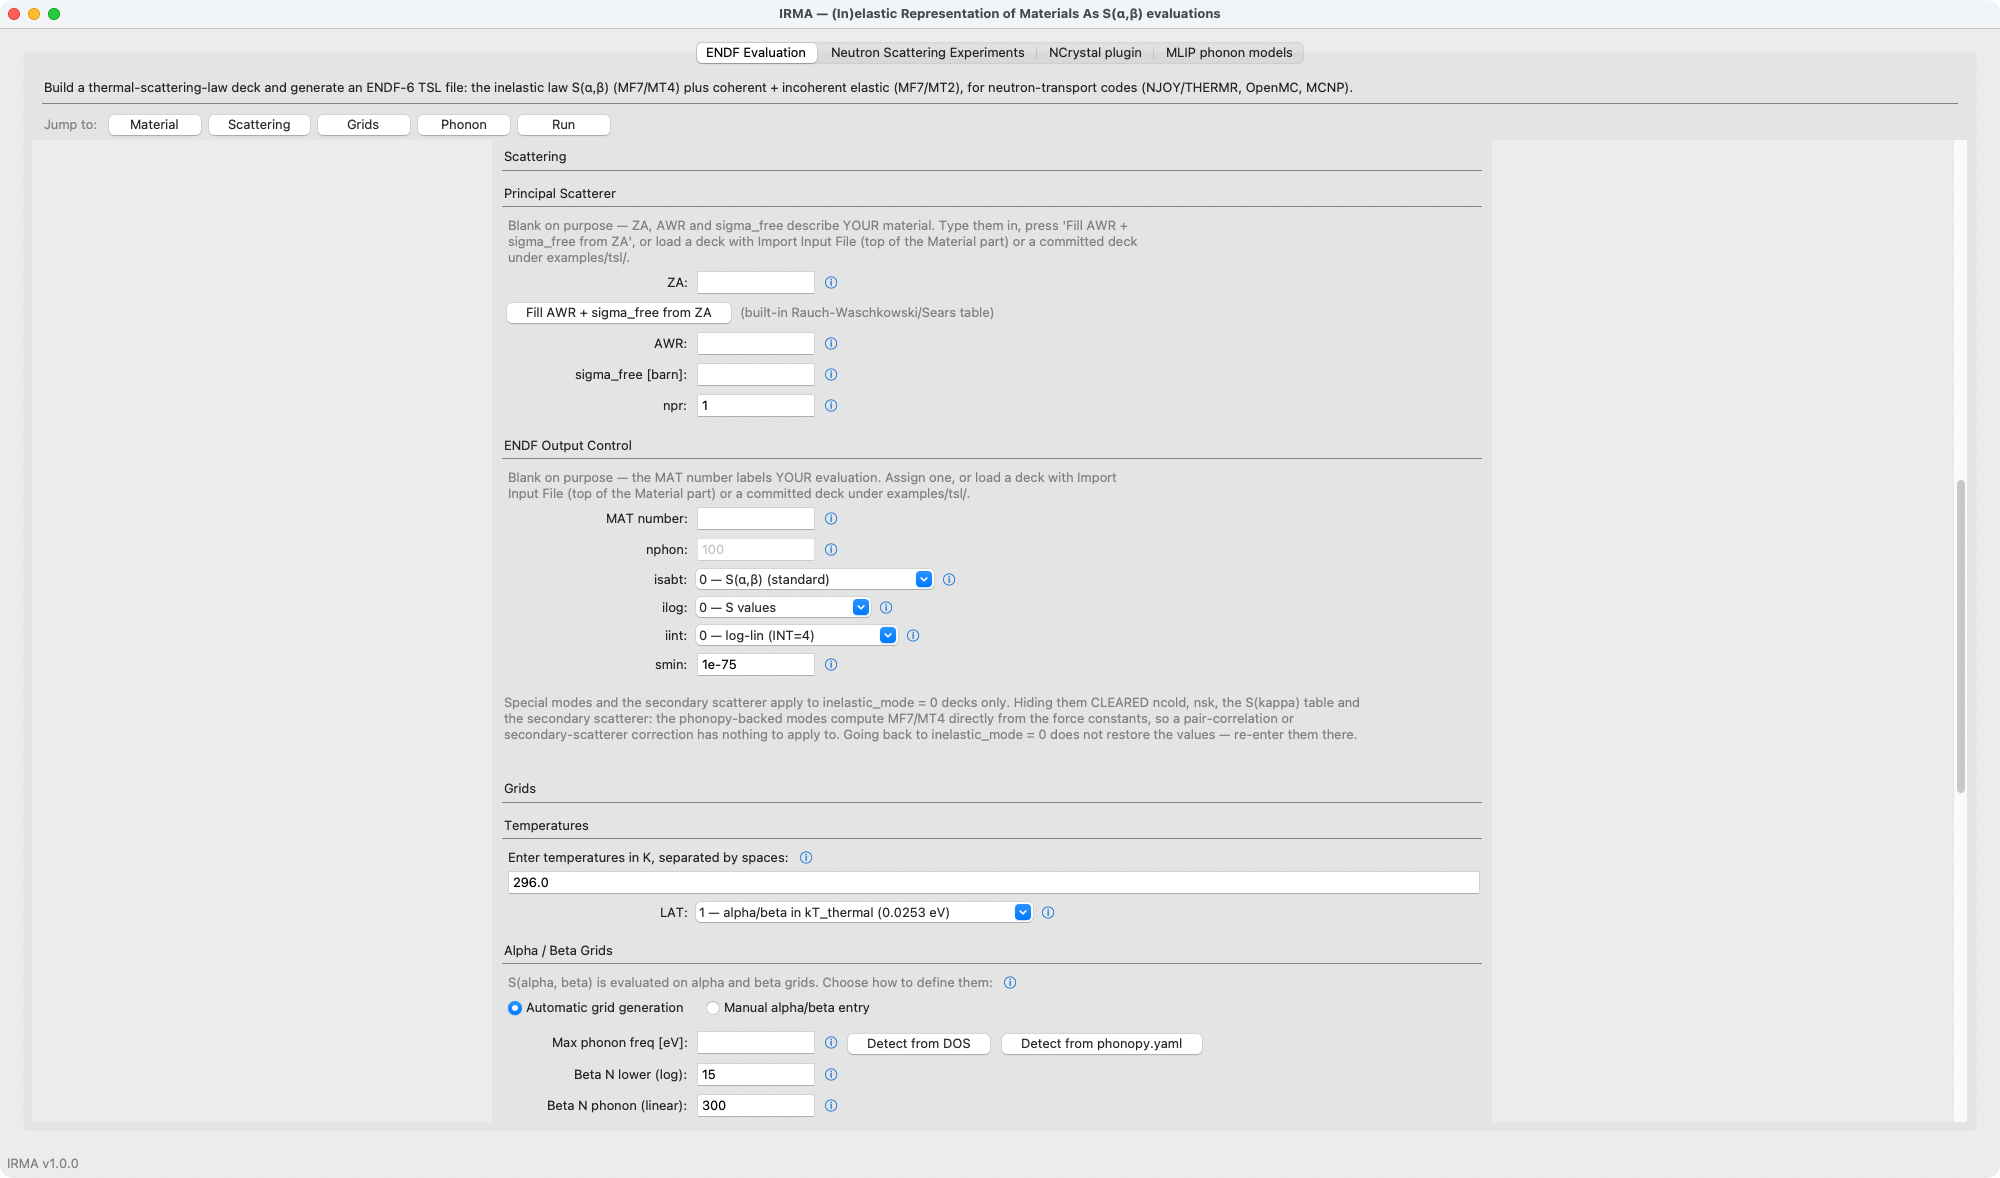This screenshot has width=2000, height=1178.
Task: Click the info icon beside AWR field
Action: pos(831,344)
